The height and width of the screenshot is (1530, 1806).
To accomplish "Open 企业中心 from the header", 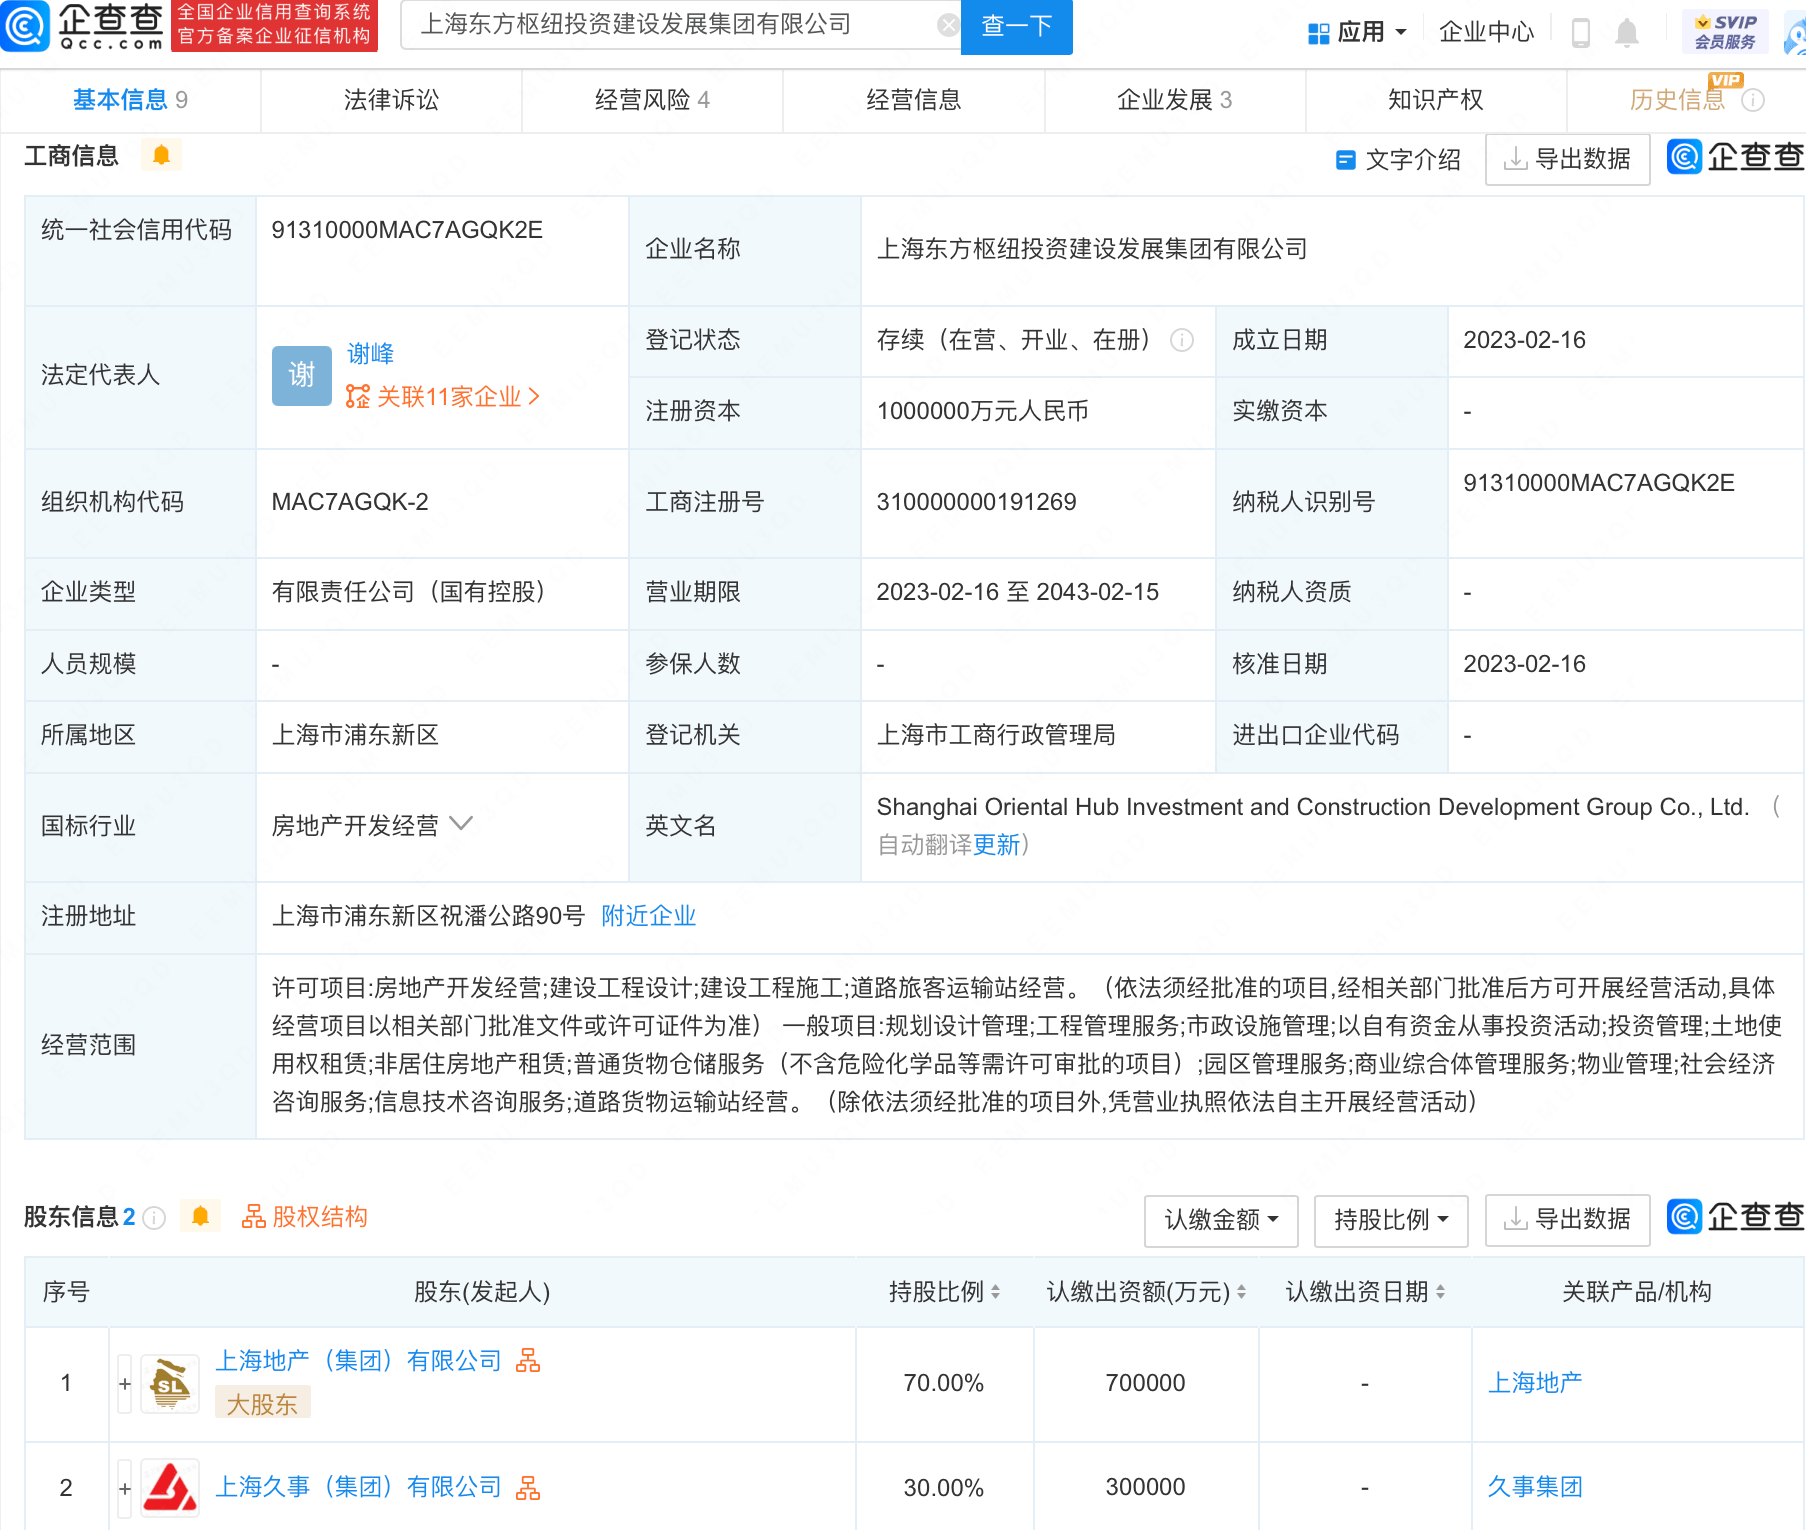I will [1486, 32].
